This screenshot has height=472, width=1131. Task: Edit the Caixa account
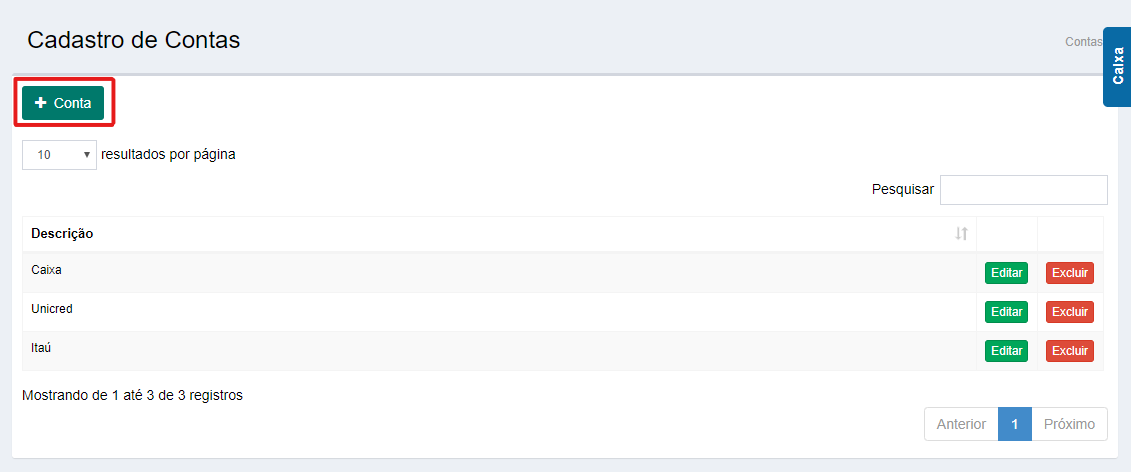1006,273
